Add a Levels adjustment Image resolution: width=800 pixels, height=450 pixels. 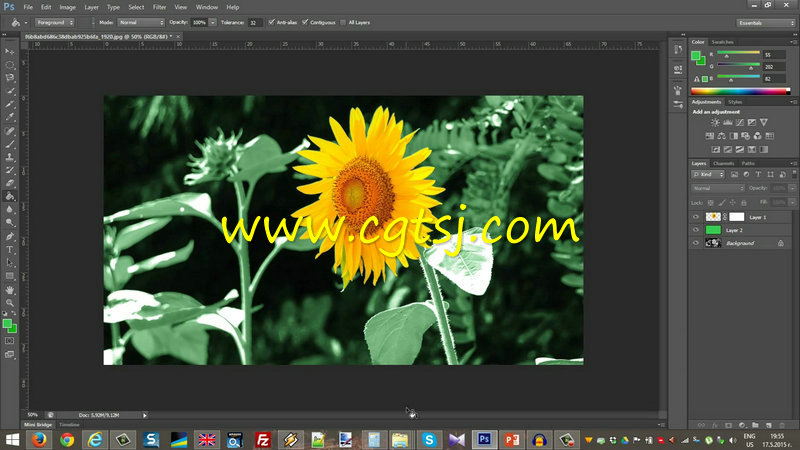[x=728, y=122]
